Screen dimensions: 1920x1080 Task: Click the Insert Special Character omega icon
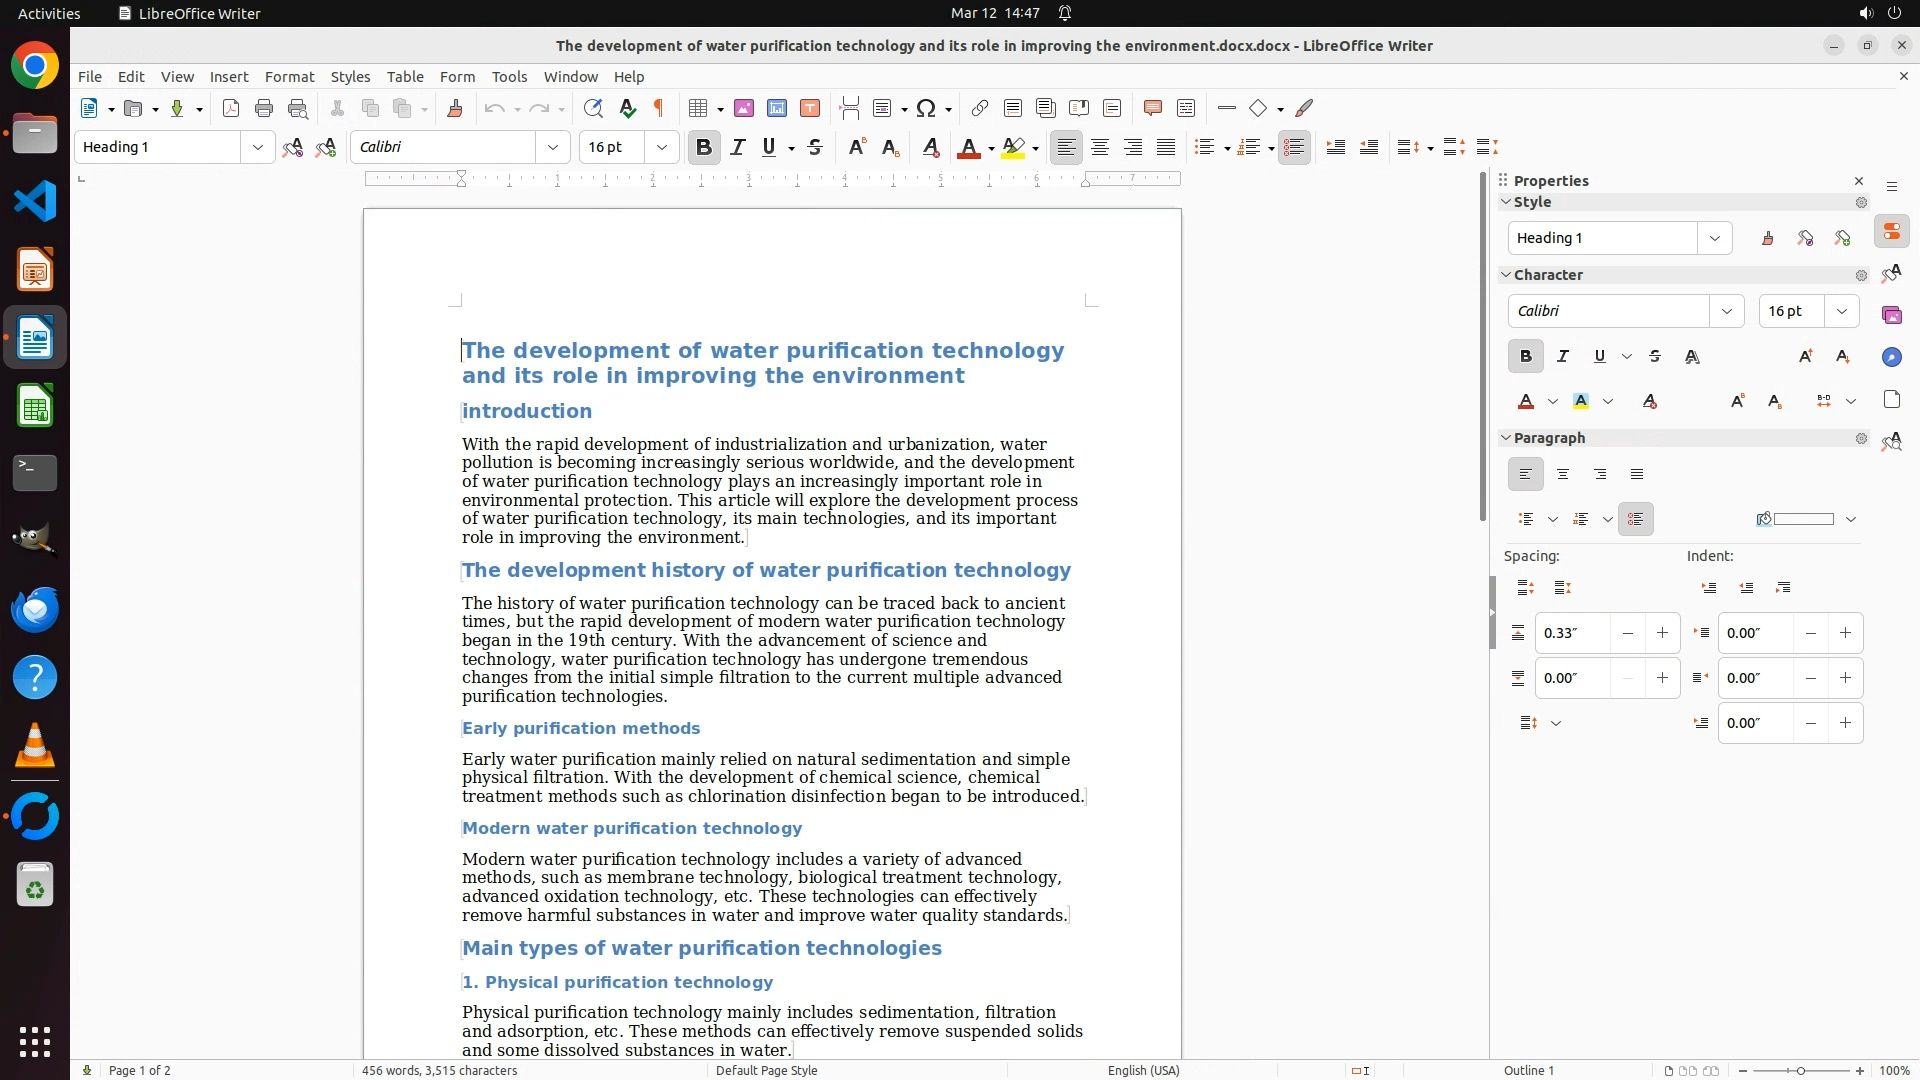click(926, 109)
